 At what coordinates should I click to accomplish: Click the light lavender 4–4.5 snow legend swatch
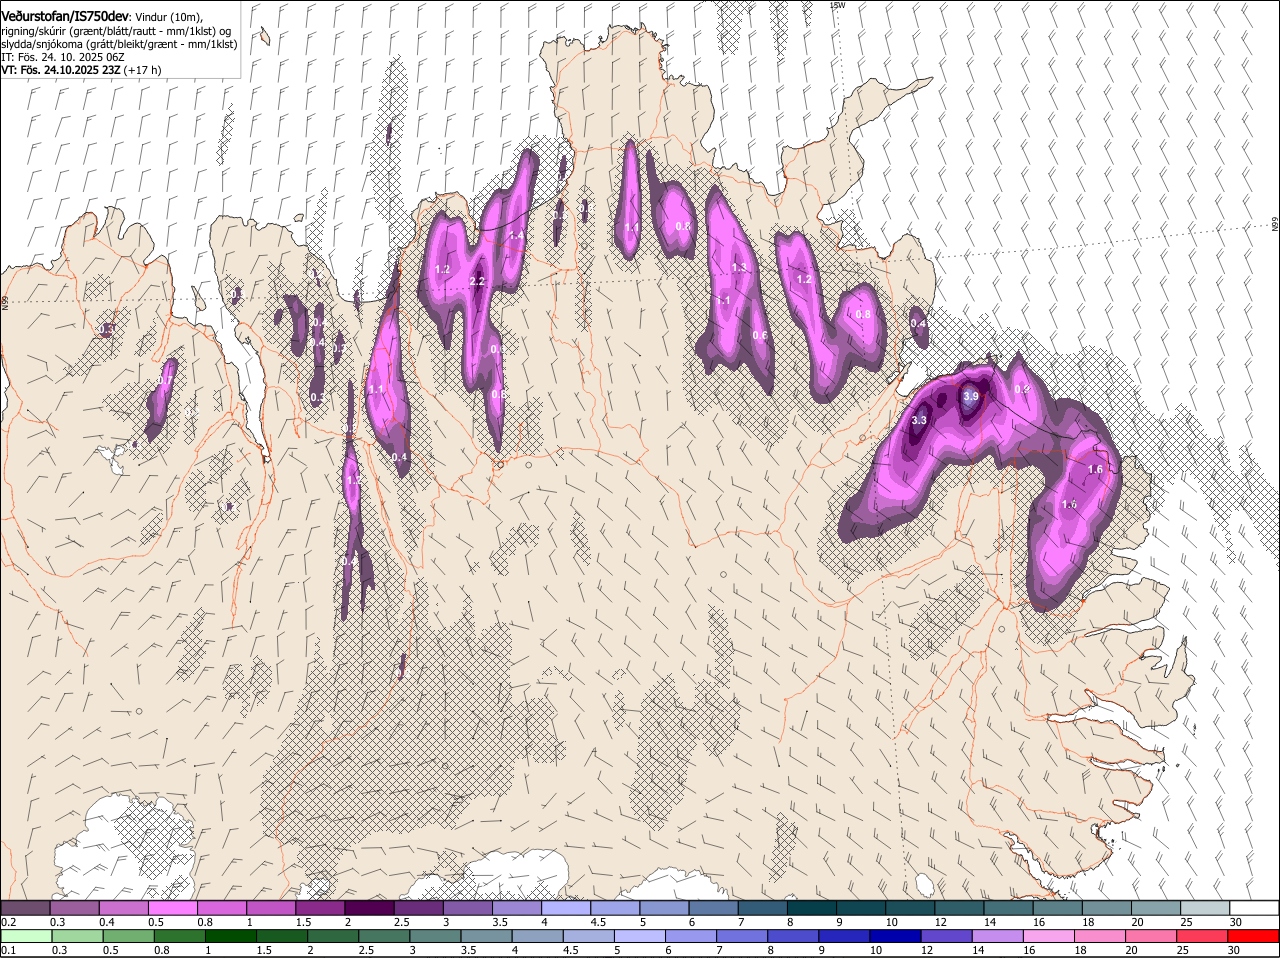566,907
